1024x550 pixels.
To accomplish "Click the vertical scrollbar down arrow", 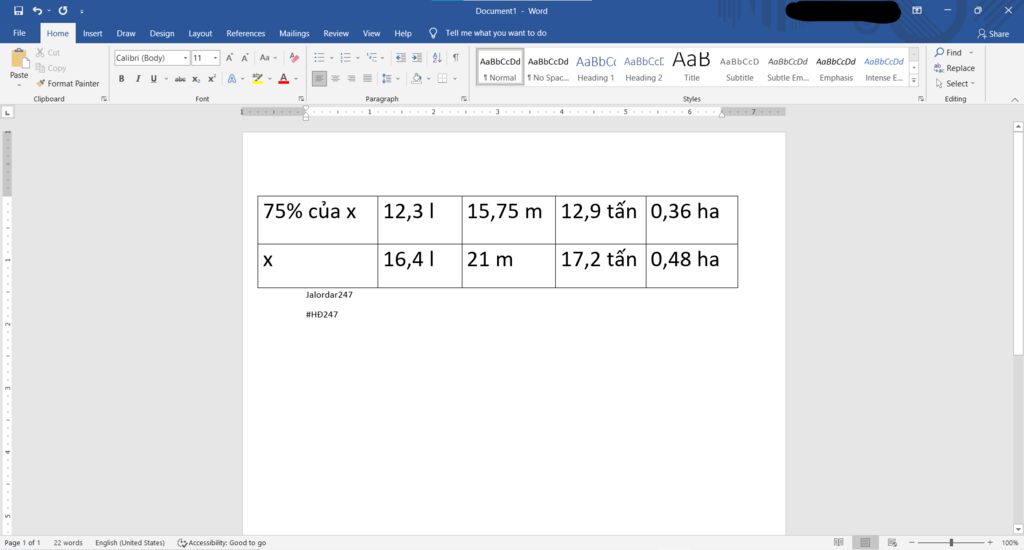I will coord(1017,528).
